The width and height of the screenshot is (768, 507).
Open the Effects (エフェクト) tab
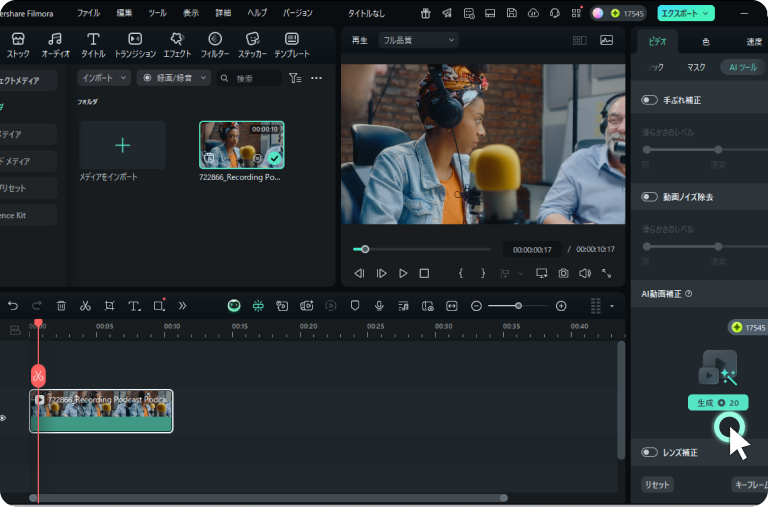point(177,45)
